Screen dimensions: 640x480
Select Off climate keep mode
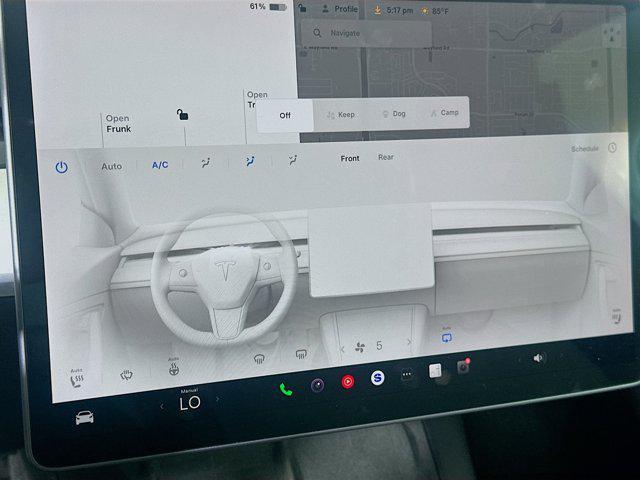point(285,116)
